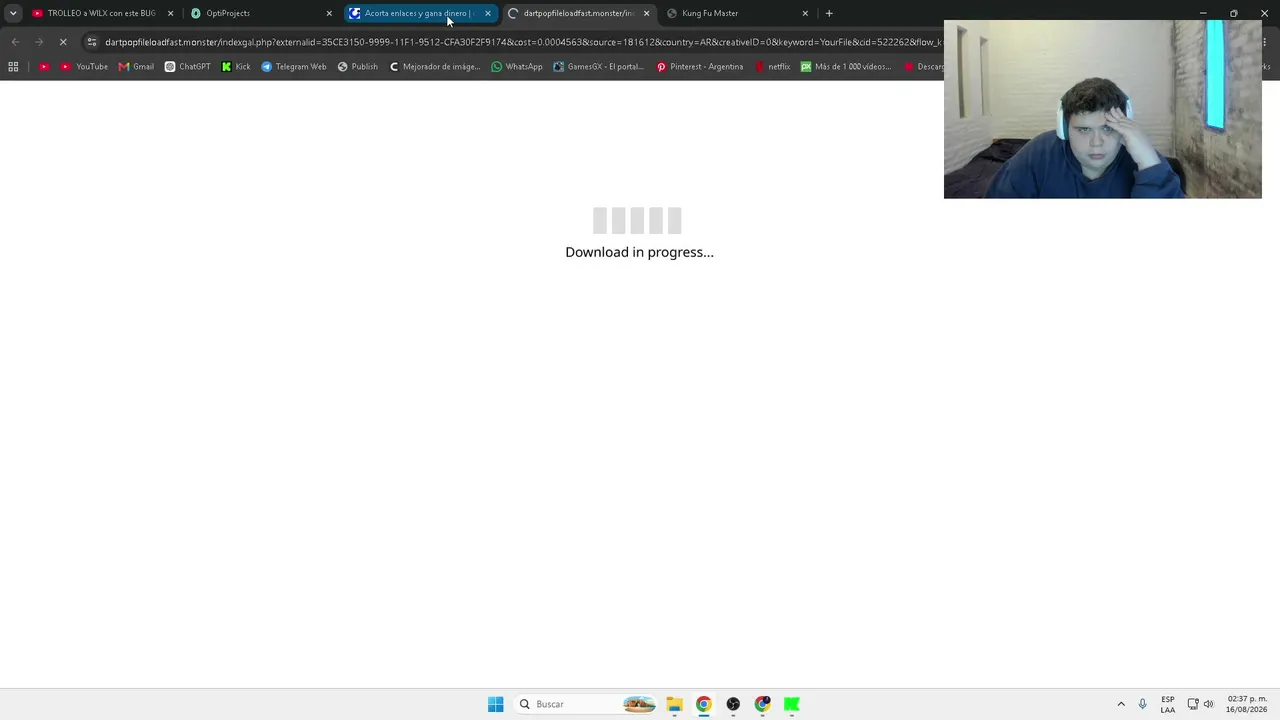Open the Telegram Web bookmark
This screenshot has height=720, width=1280.
294,67
